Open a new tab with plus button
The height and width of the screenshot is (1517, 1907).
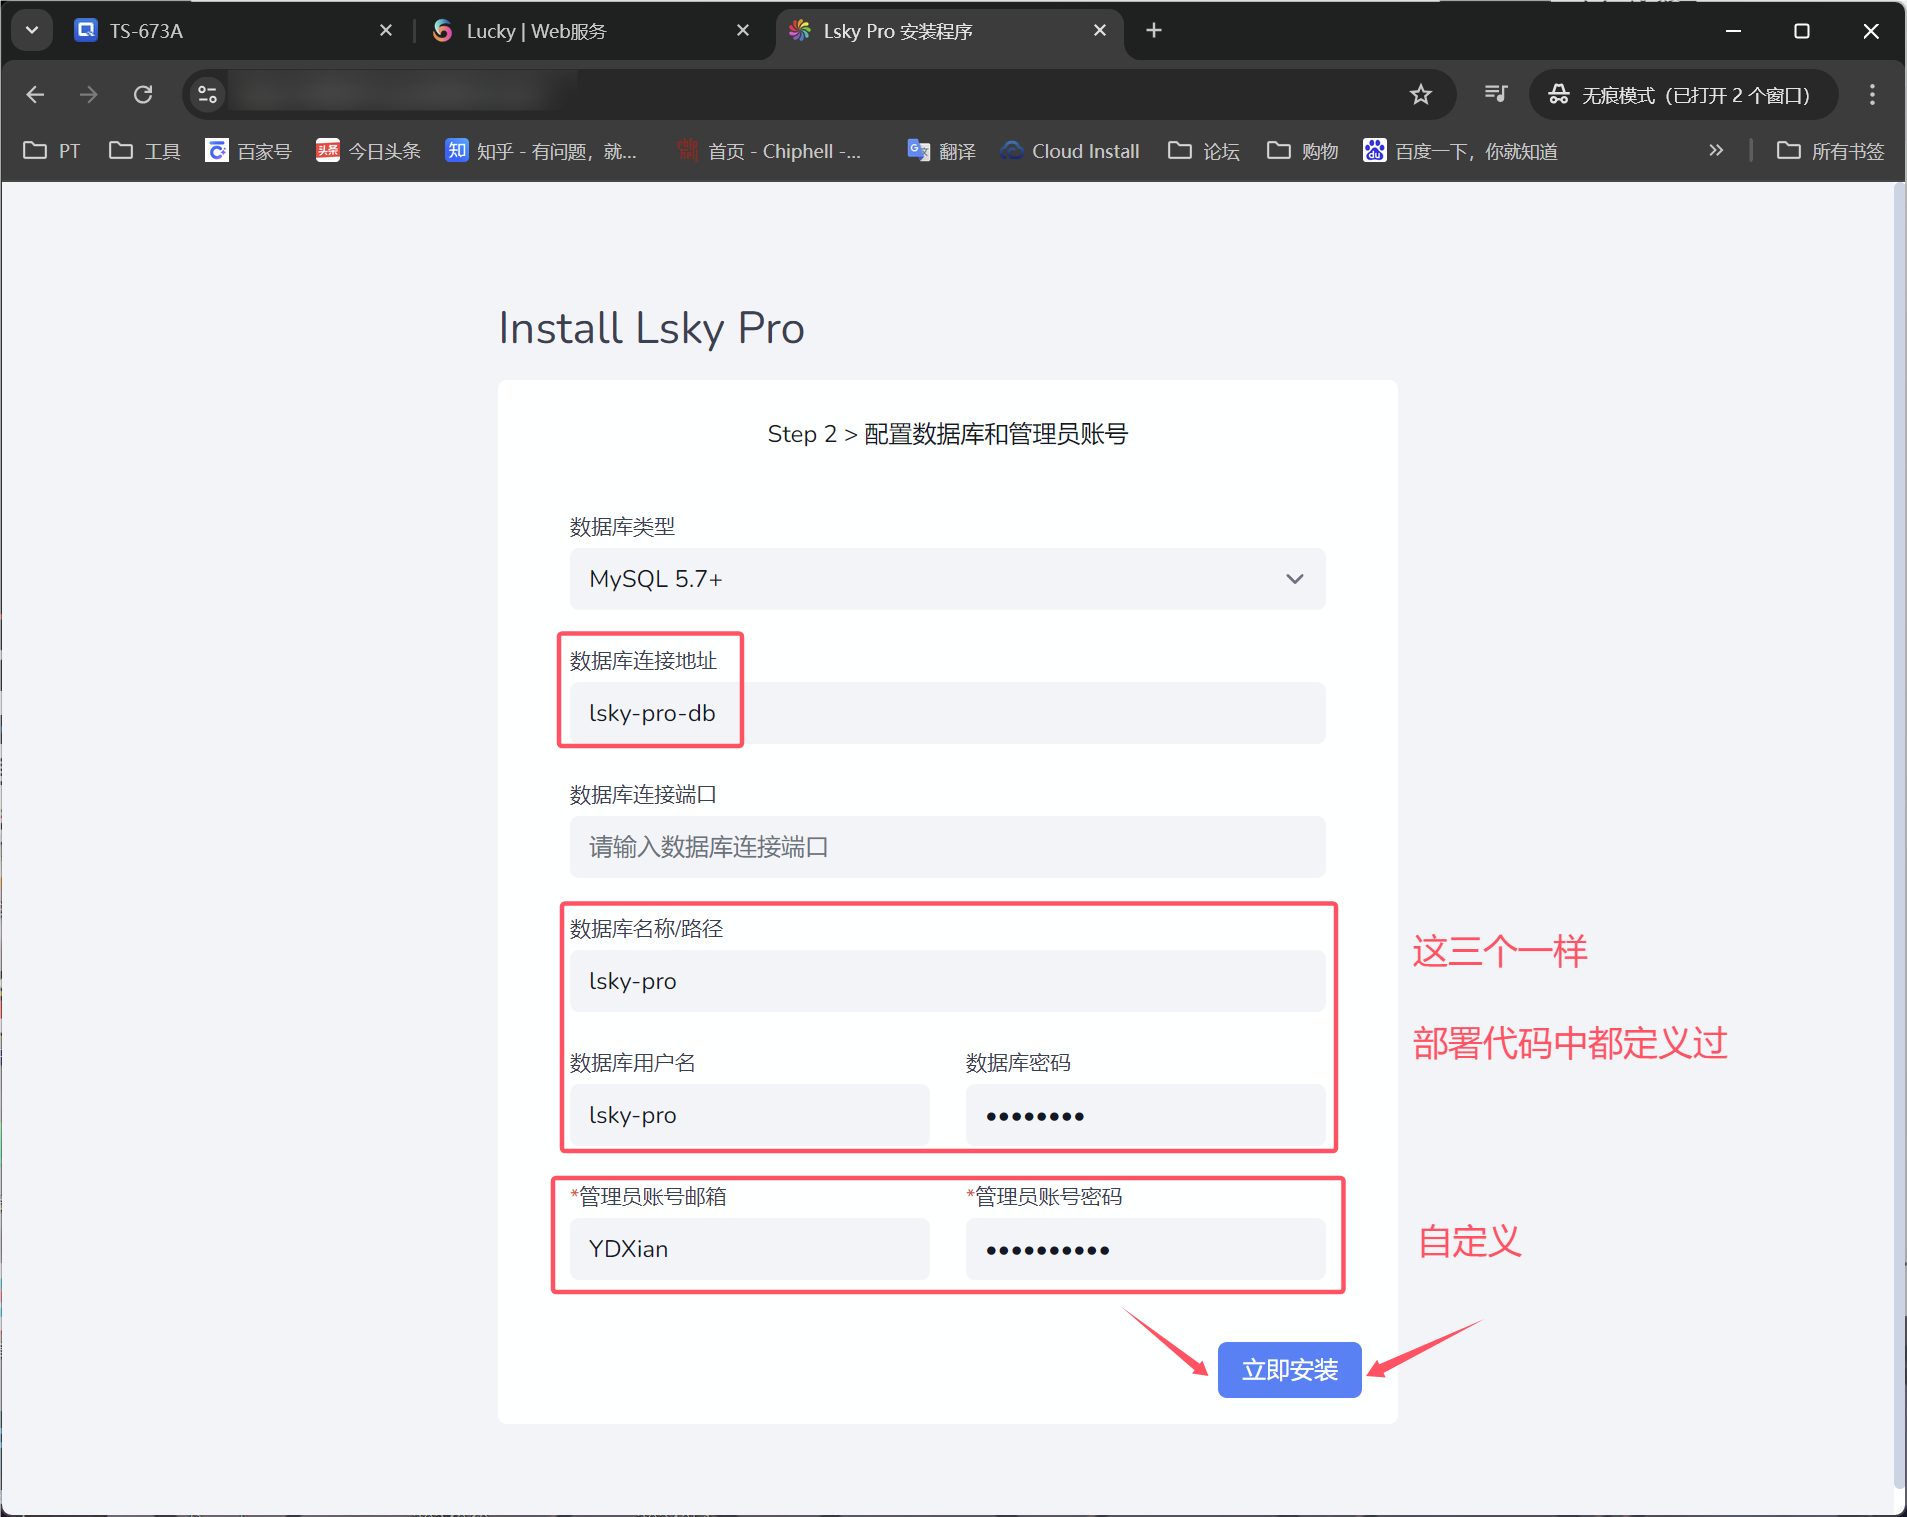[1154, 30]
